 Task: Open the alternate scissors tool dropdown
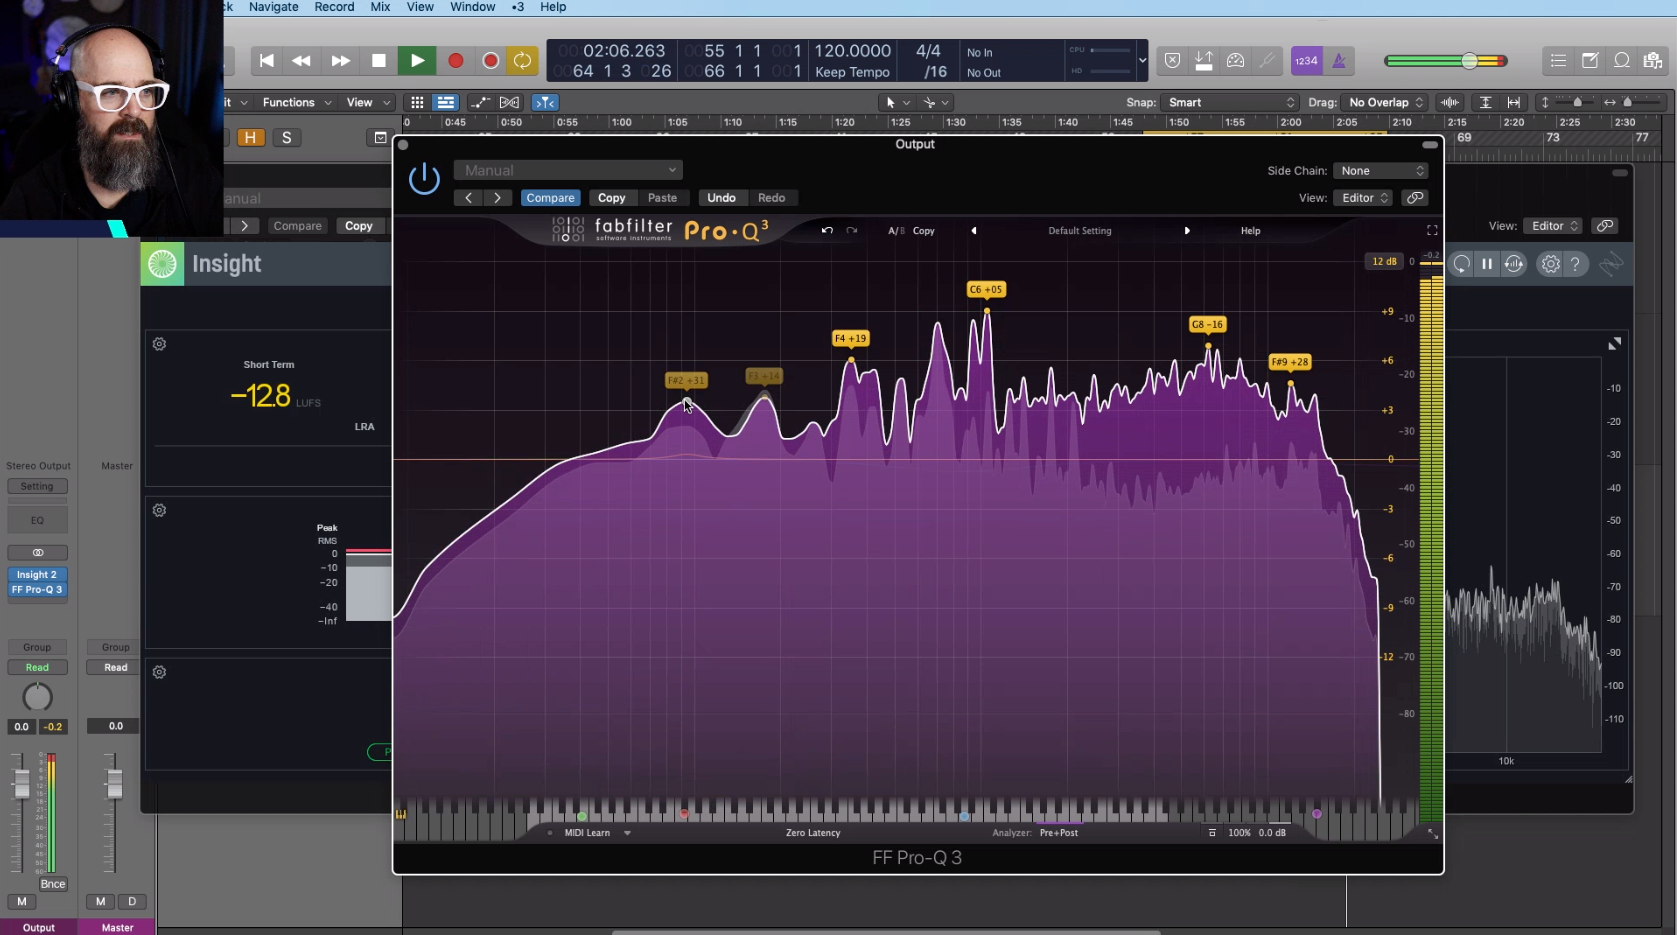click(x=936, y=102)
